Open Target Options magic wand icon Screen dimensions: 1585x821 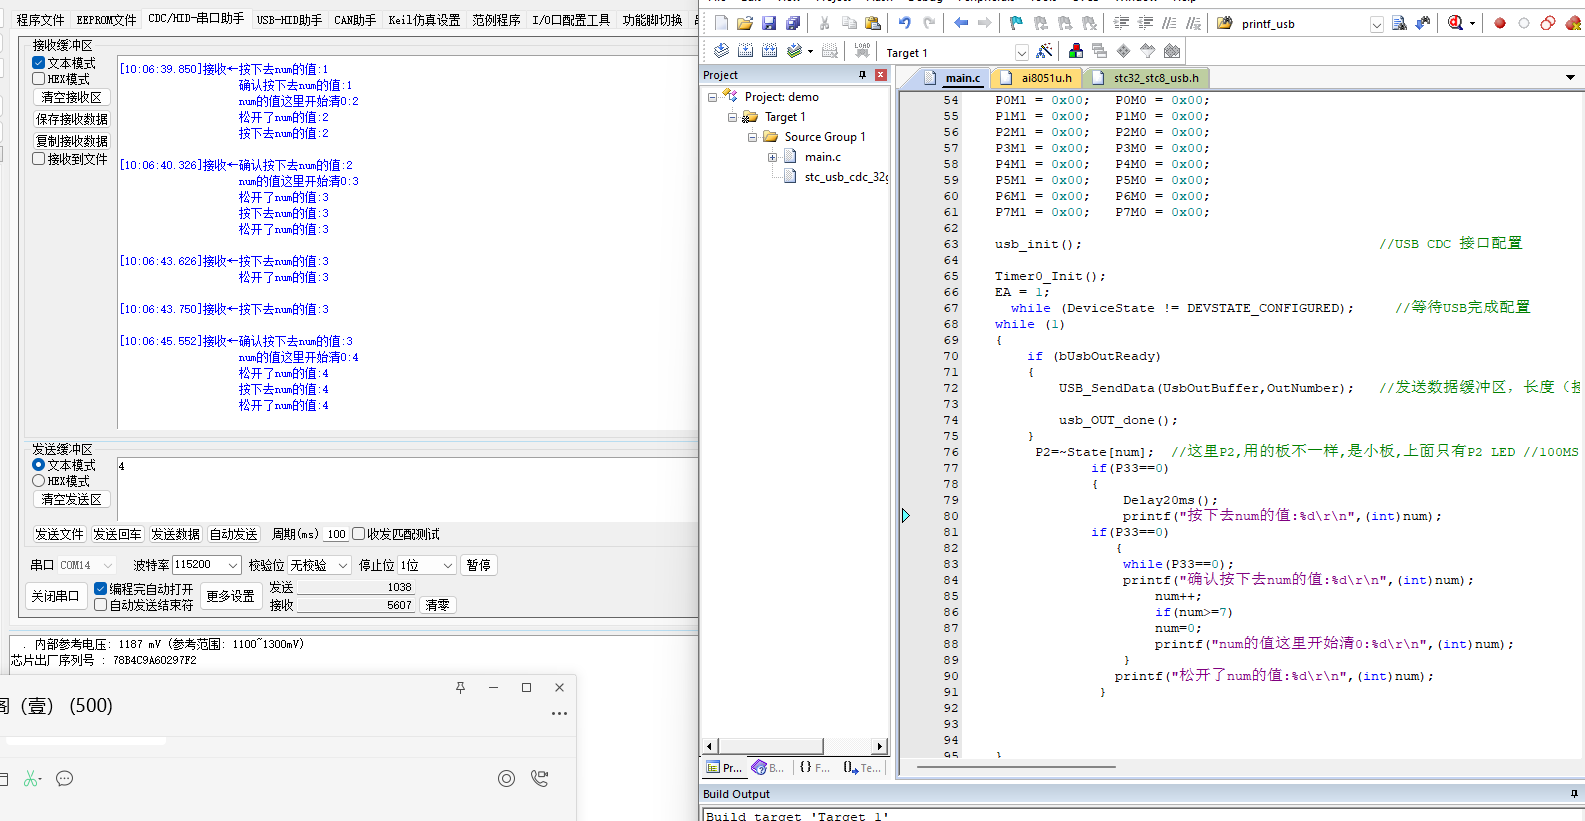tap(1045, 51)
